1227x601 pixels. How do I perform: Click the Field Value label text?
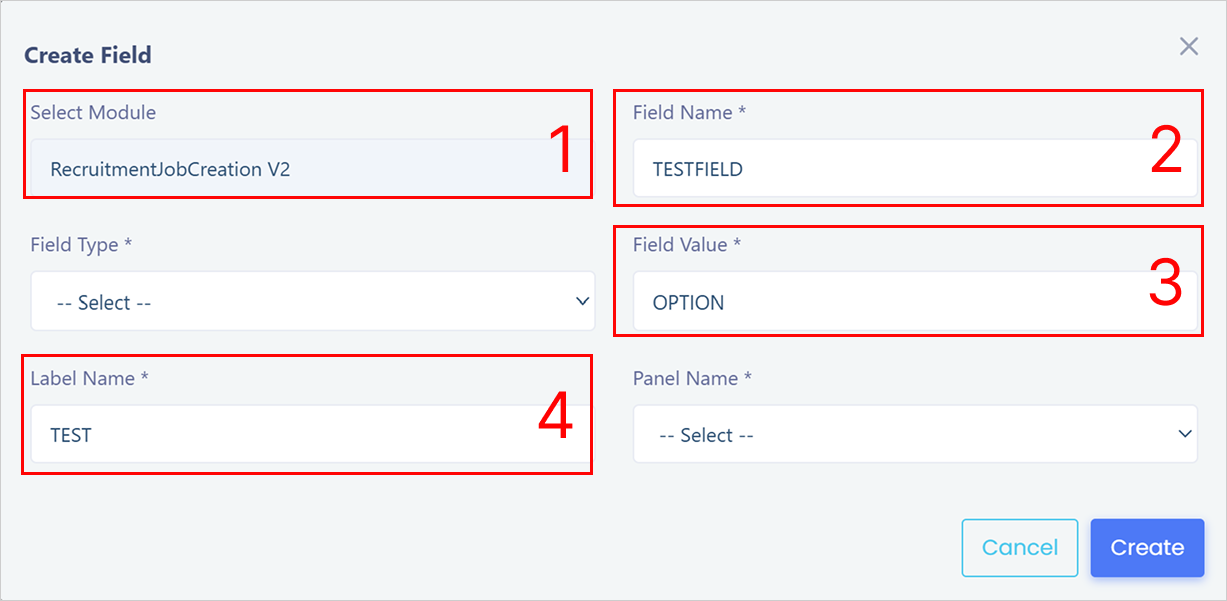pos(687,245)
